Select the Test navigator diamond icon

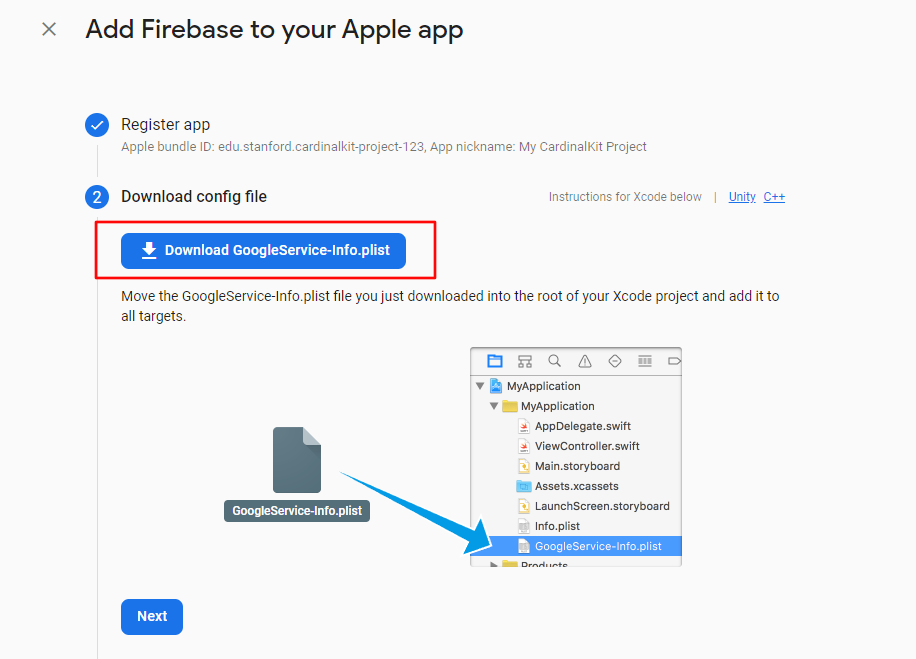[x=615, y=360]
